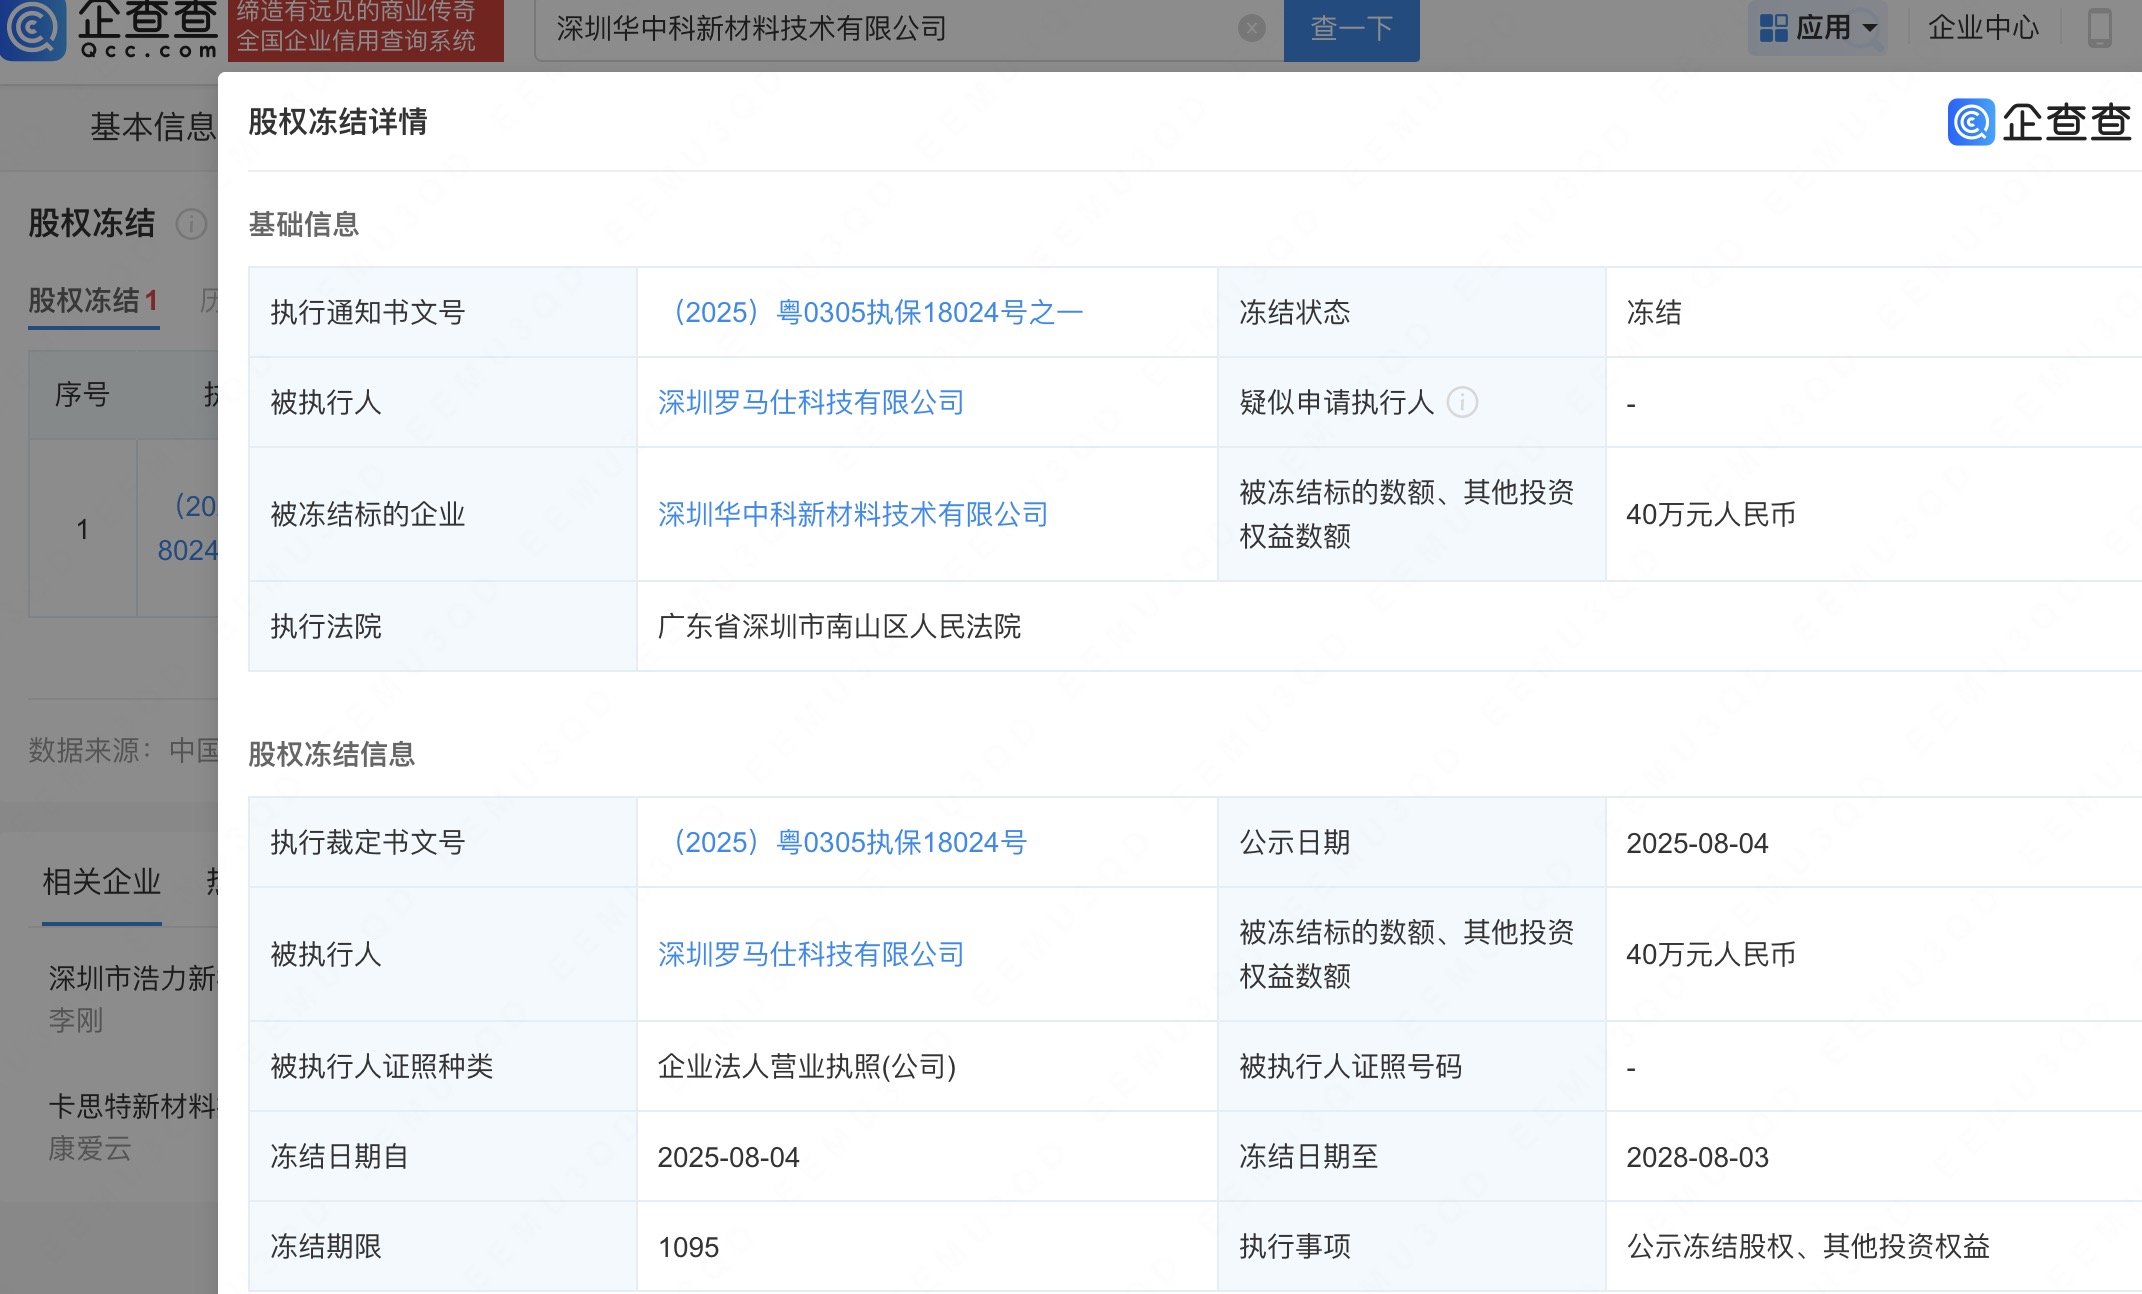Click the 数据来源 text in the background
Screen dimensions: 2142x1294
(123, 750)
